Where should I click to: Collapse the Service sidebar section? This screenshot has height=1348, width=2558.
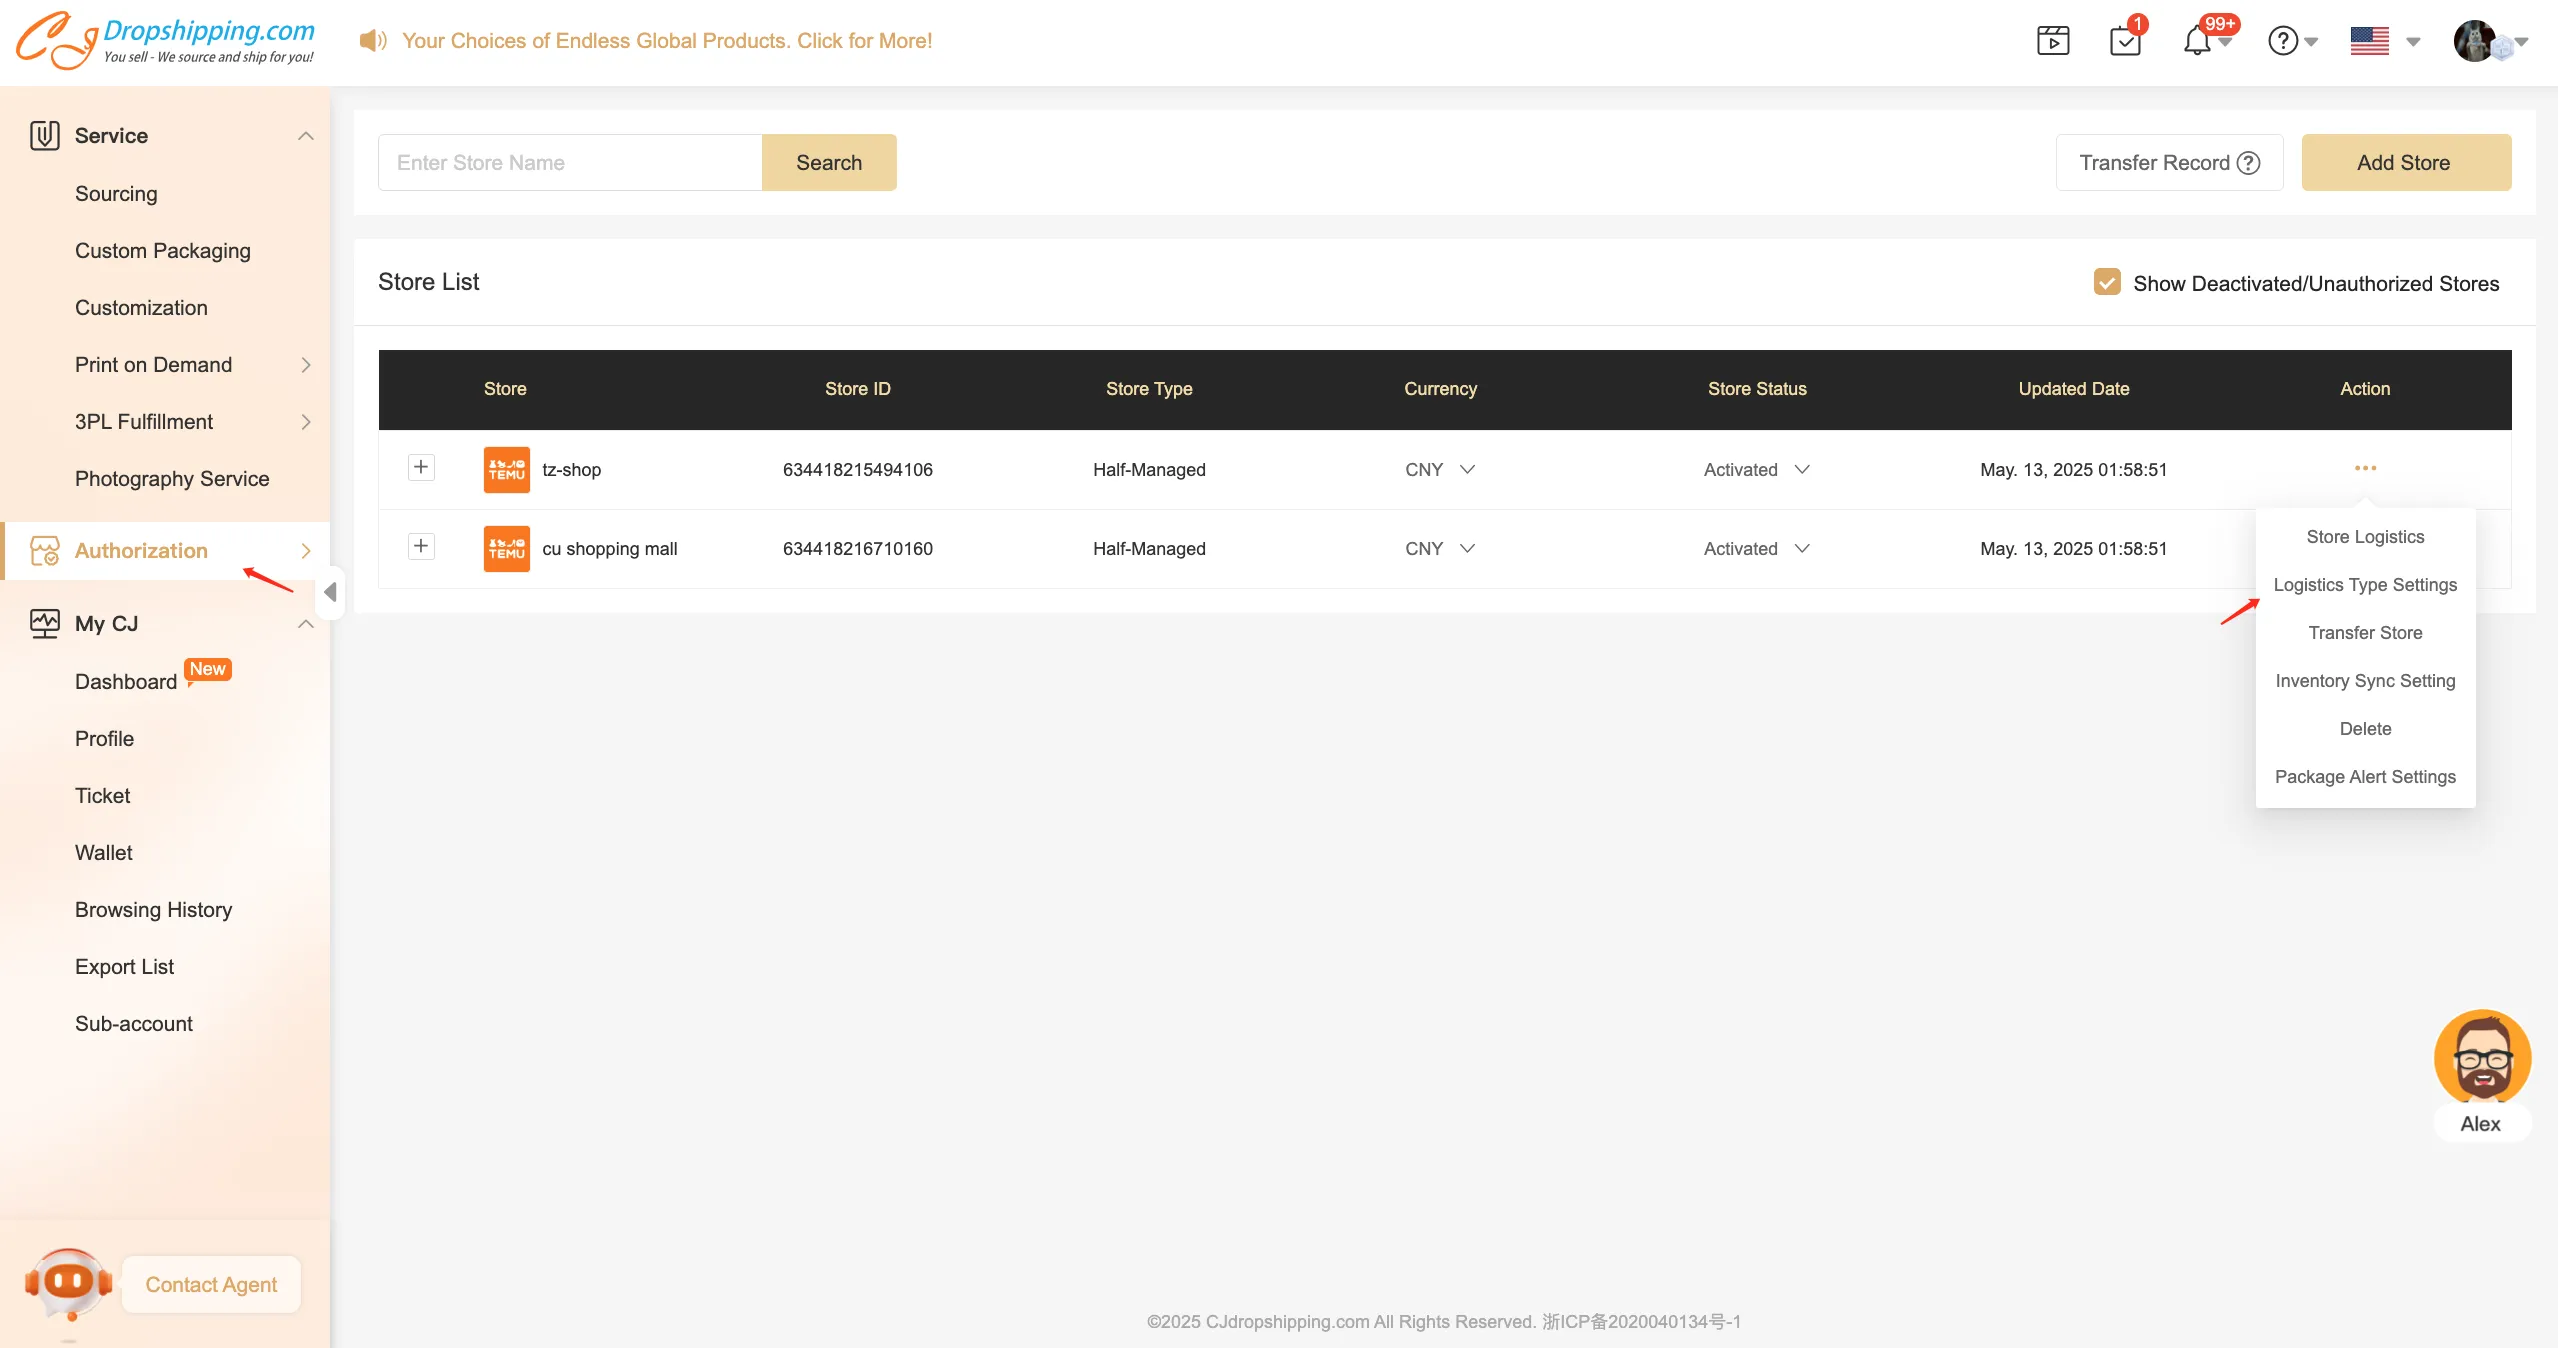(x=306, y=136)
